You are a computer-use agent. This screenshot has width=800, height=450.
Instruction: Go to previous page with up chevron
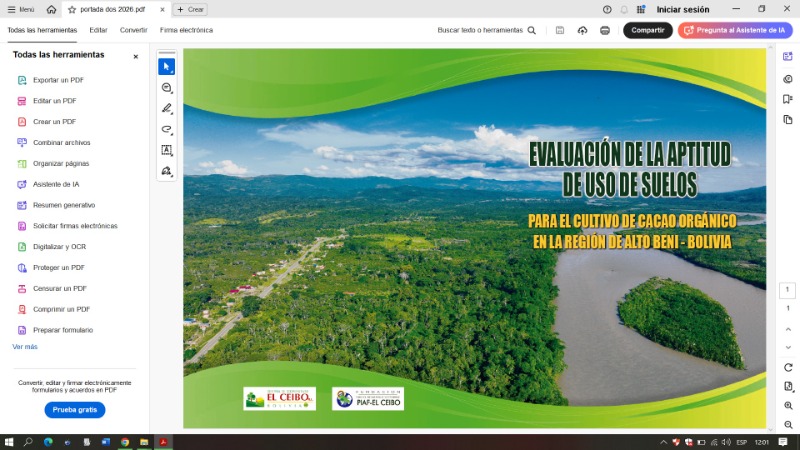(788, 327)
